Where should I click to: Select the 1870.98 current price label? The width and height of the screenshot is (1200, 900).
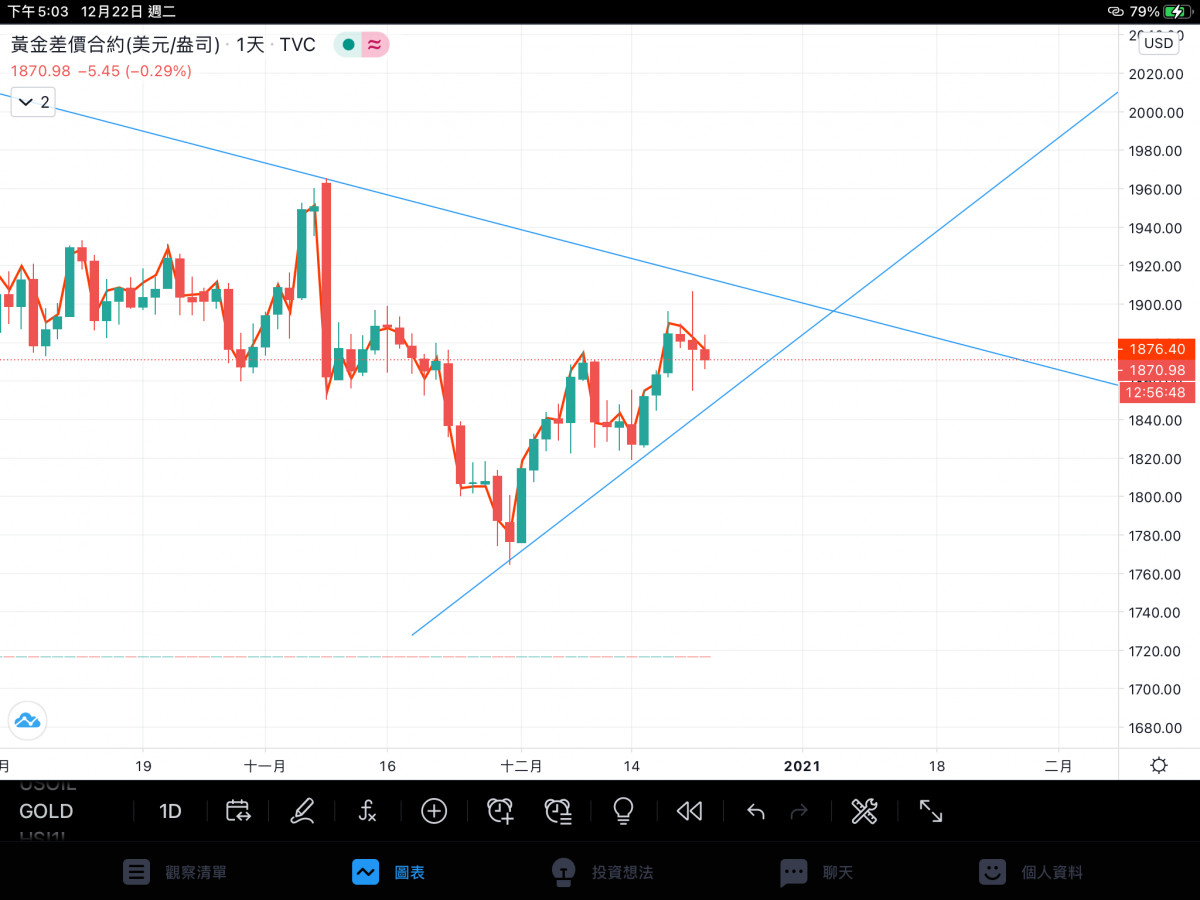click(x=1157, y=370)
